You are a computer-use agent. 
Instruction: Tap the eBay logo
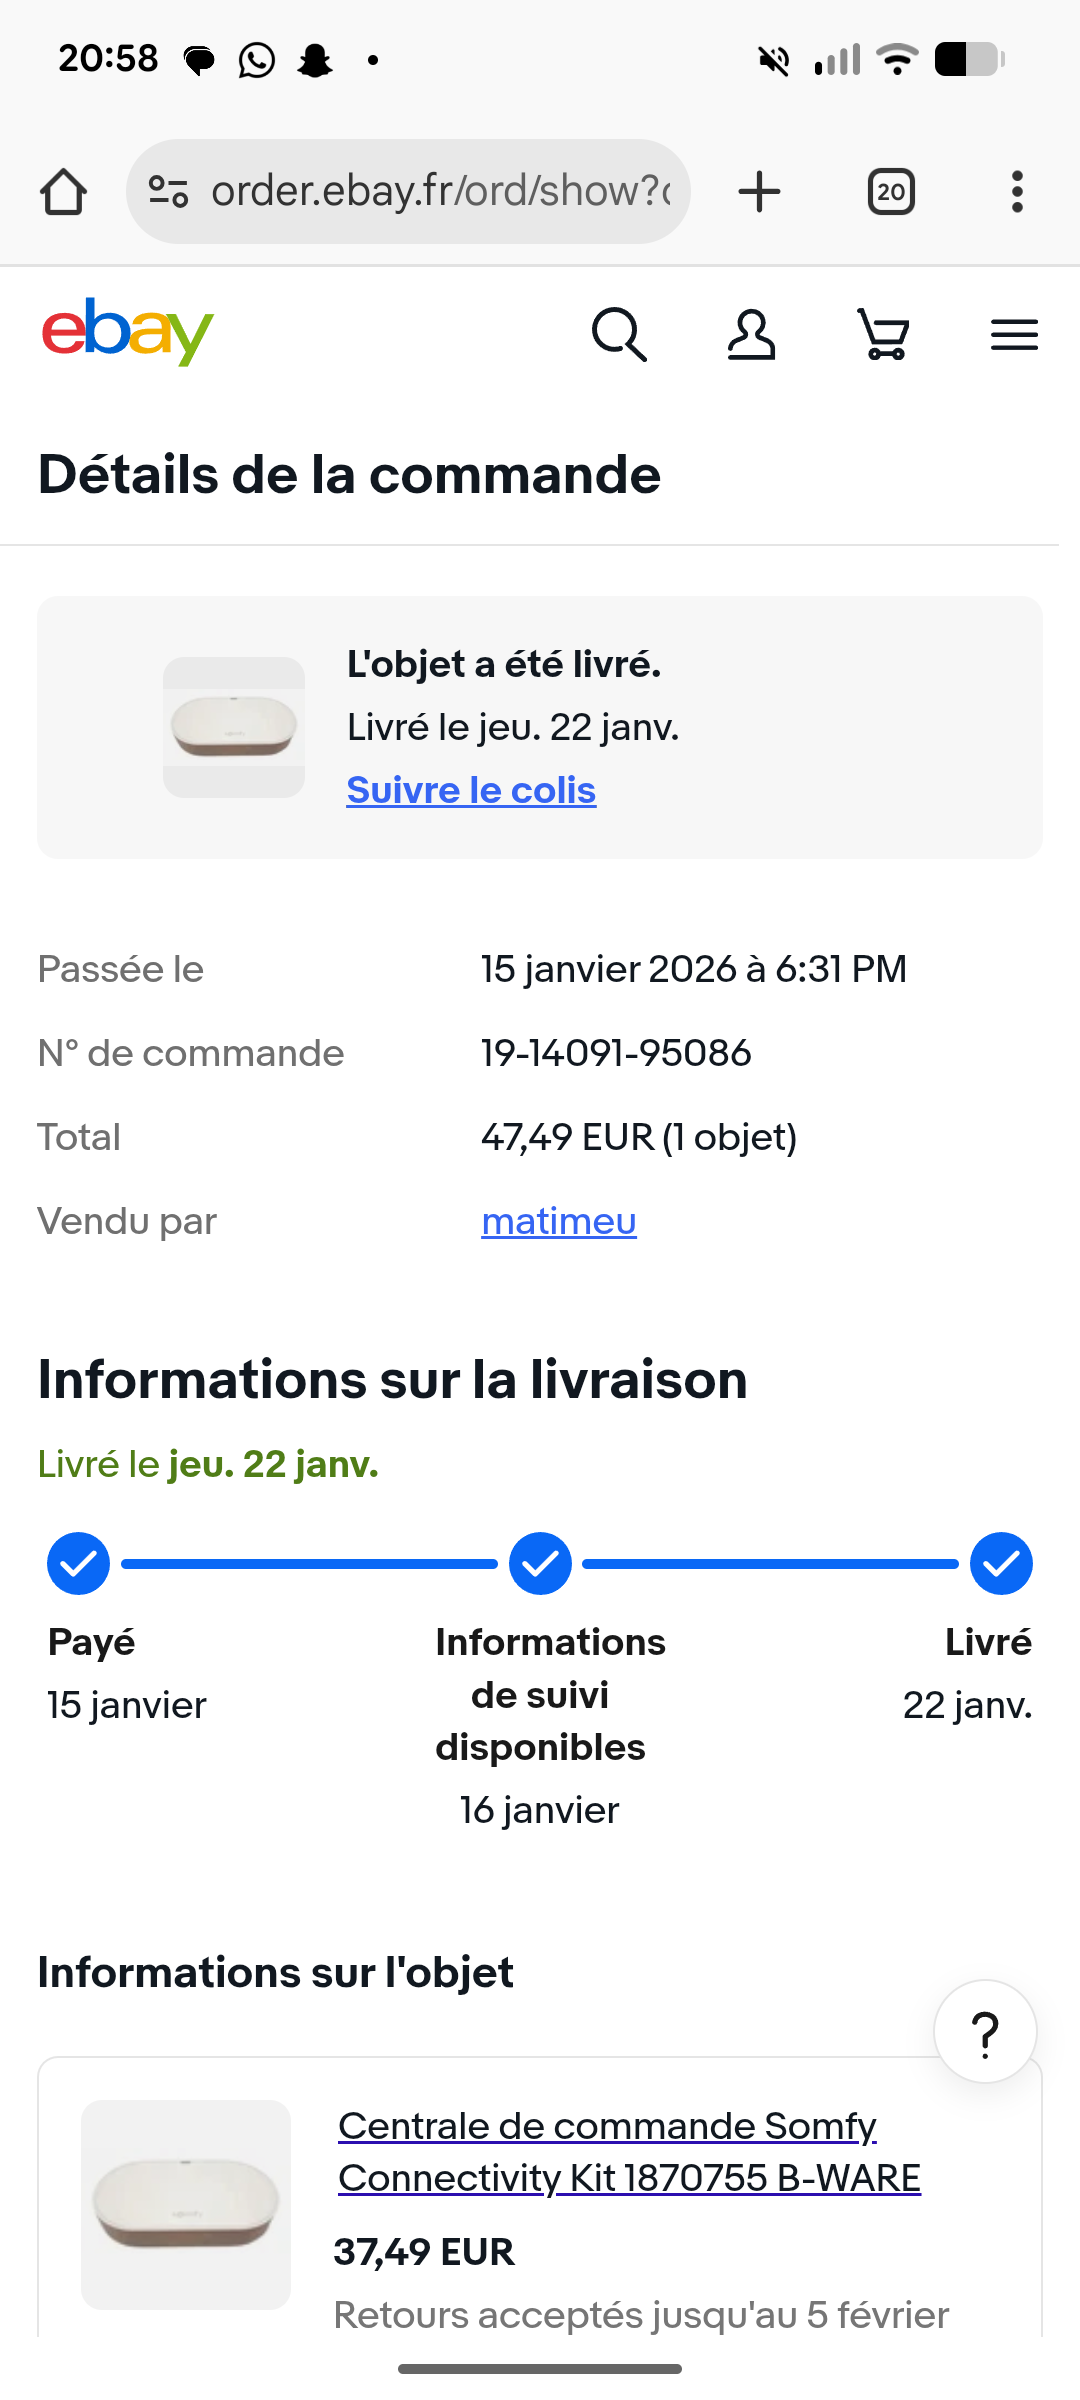[127, 332]
